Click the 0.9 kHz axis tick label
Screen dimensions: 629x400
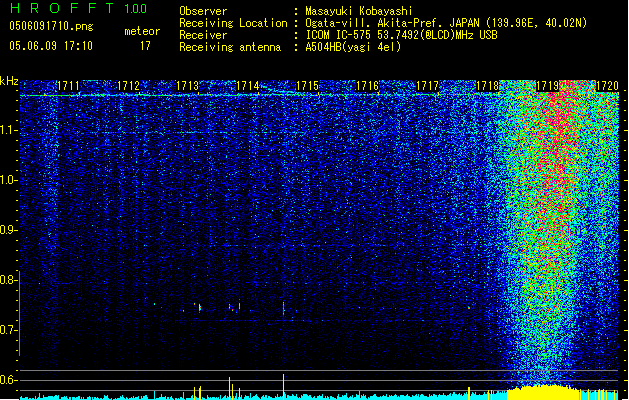[x=8, y=230]
